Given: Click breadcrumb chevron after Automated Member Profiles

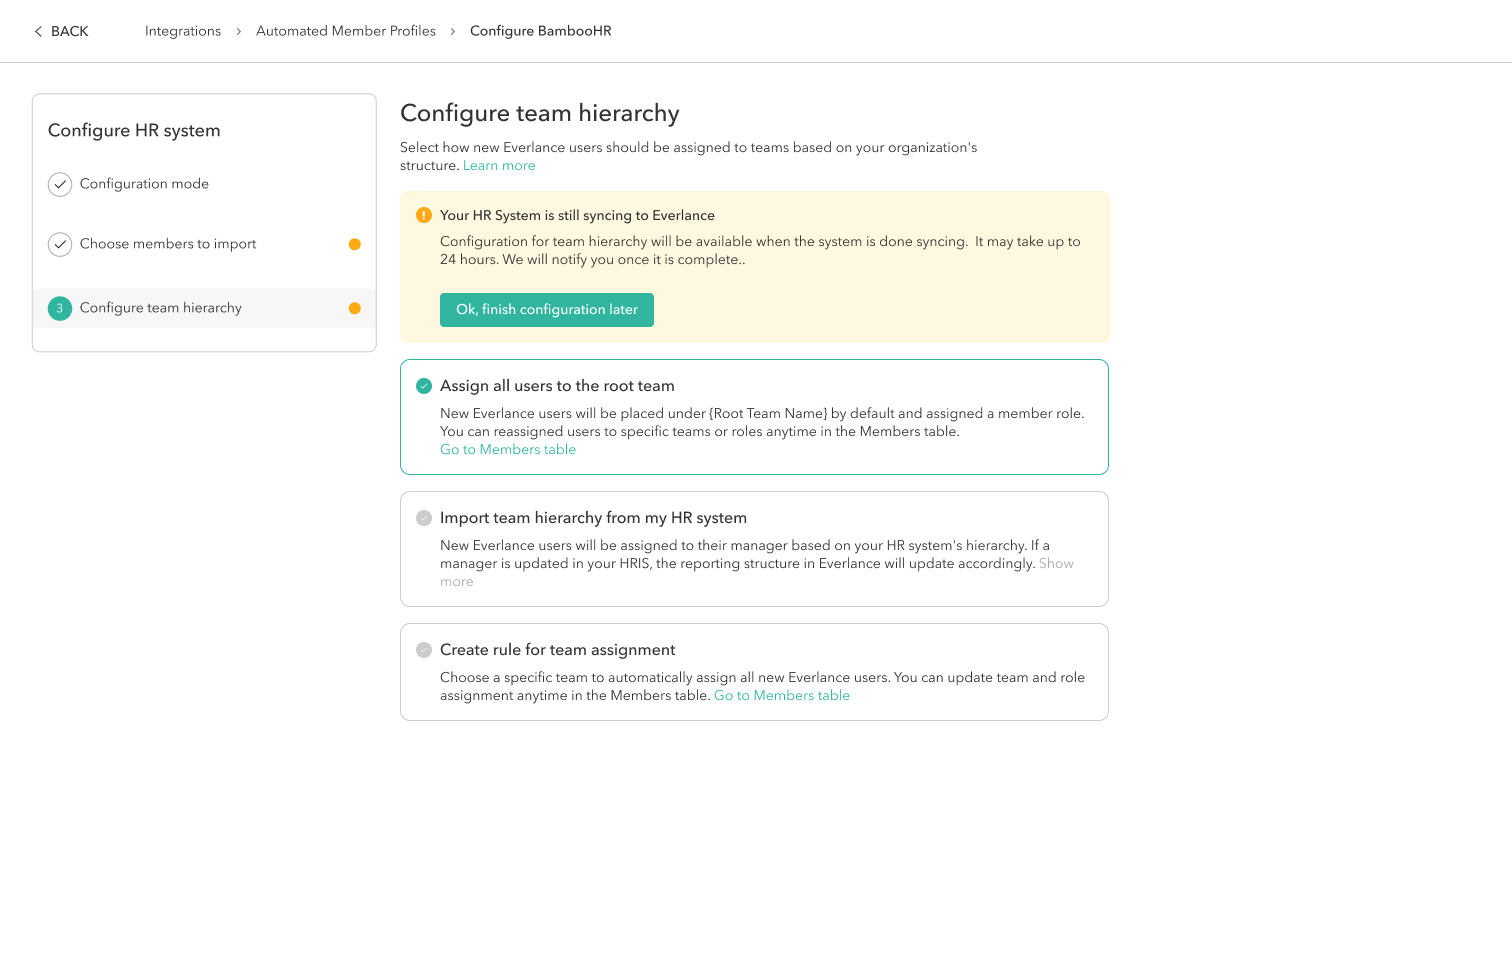Looking at the screenshot, I should point(453,32).
